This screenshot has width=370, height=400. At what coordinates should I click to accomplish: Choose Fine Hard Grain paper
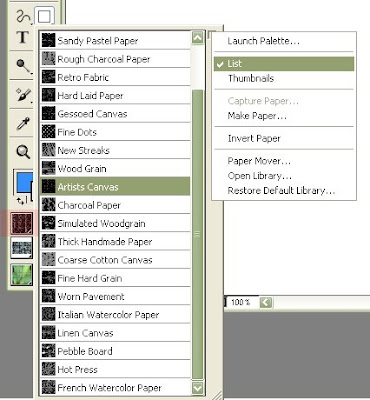pyautogui.click(x=115, y=278)
